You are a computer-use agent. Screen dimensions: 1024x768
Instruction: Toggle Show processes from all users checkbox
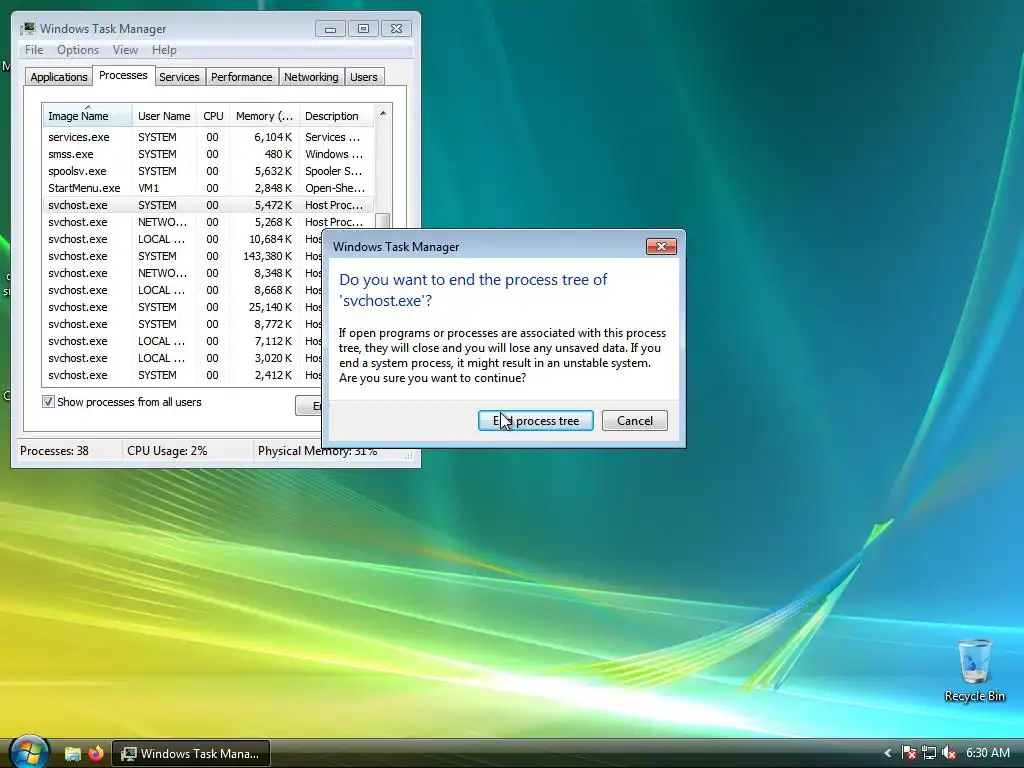coord(48,402)
